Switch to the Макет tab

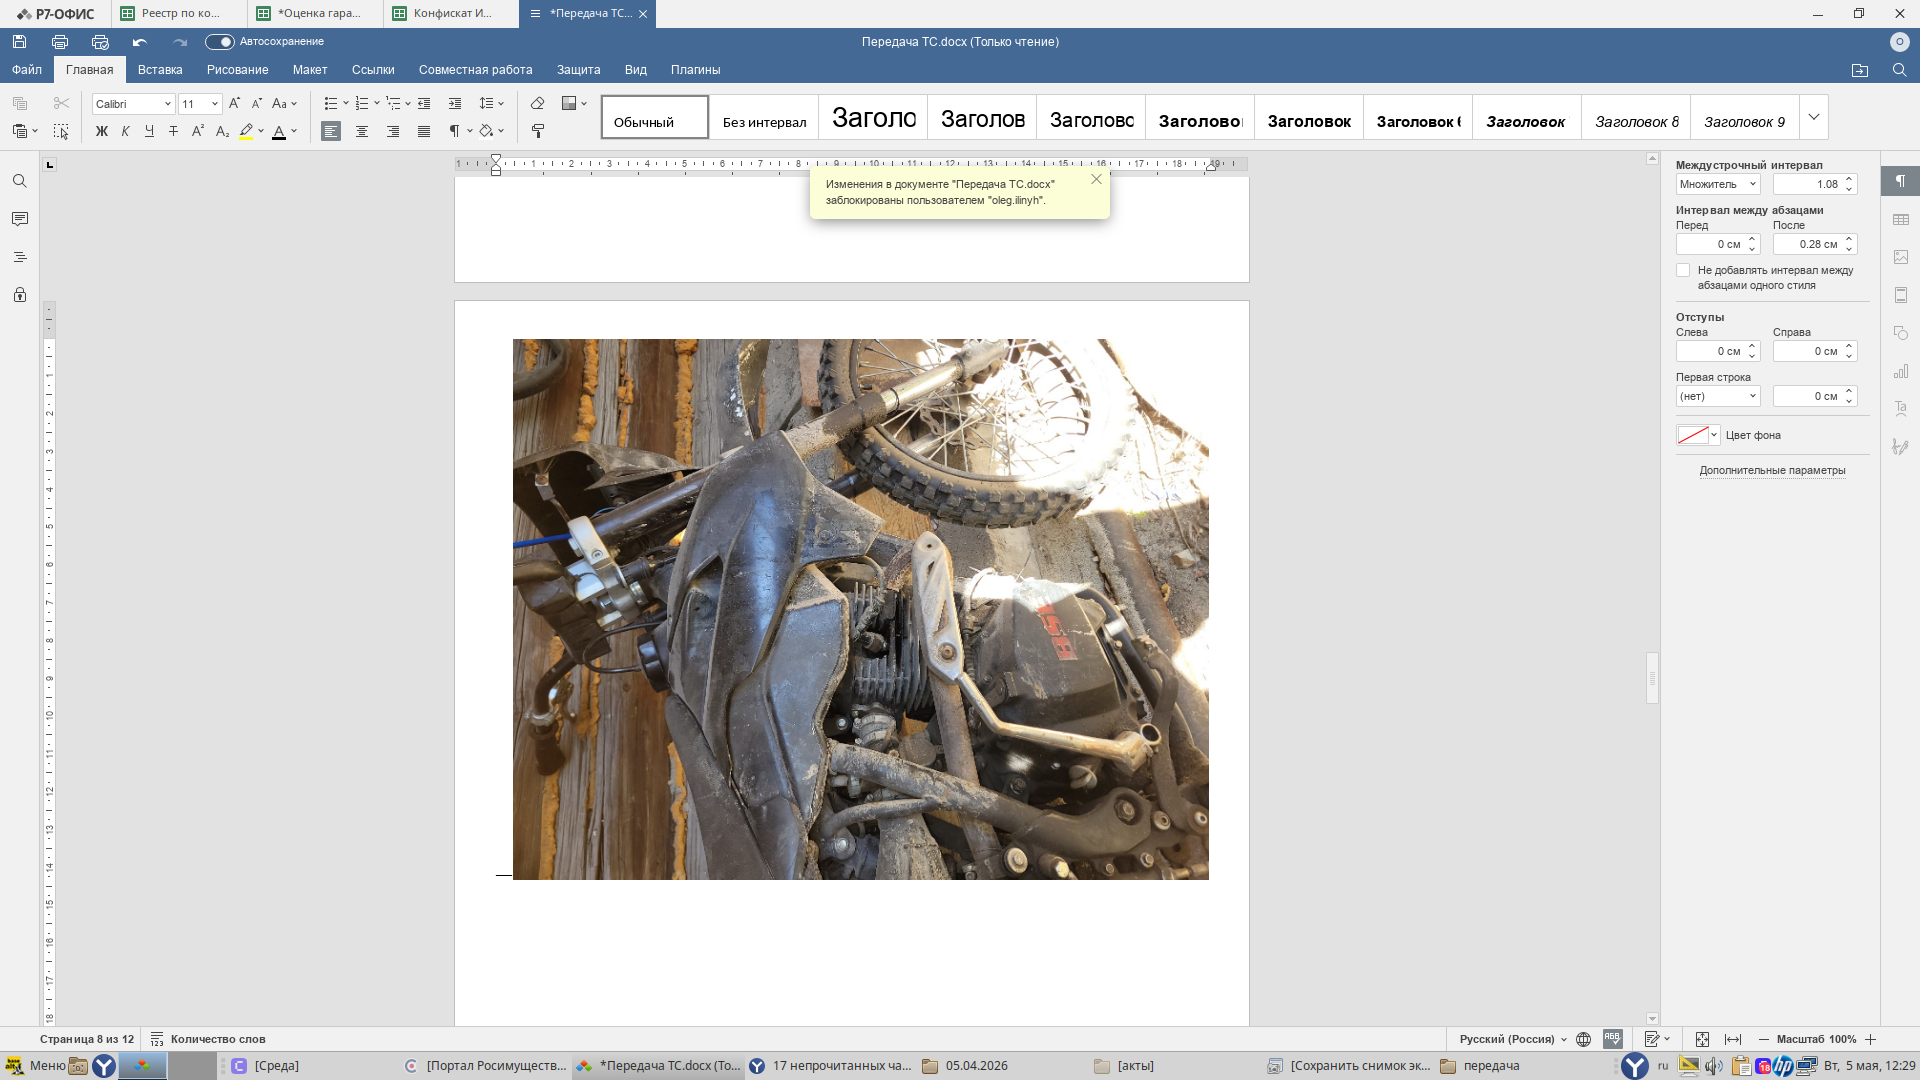point(310,70)
